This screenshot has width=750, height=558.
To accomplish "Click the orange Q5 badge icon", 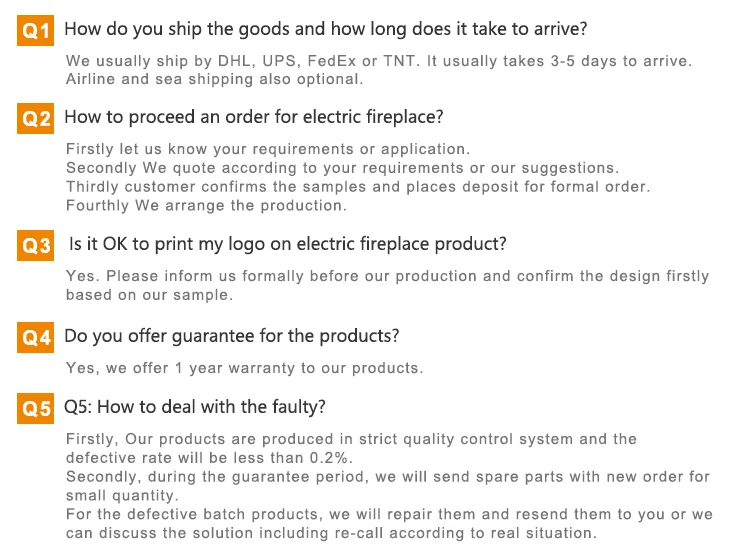I will pos(35,408).
